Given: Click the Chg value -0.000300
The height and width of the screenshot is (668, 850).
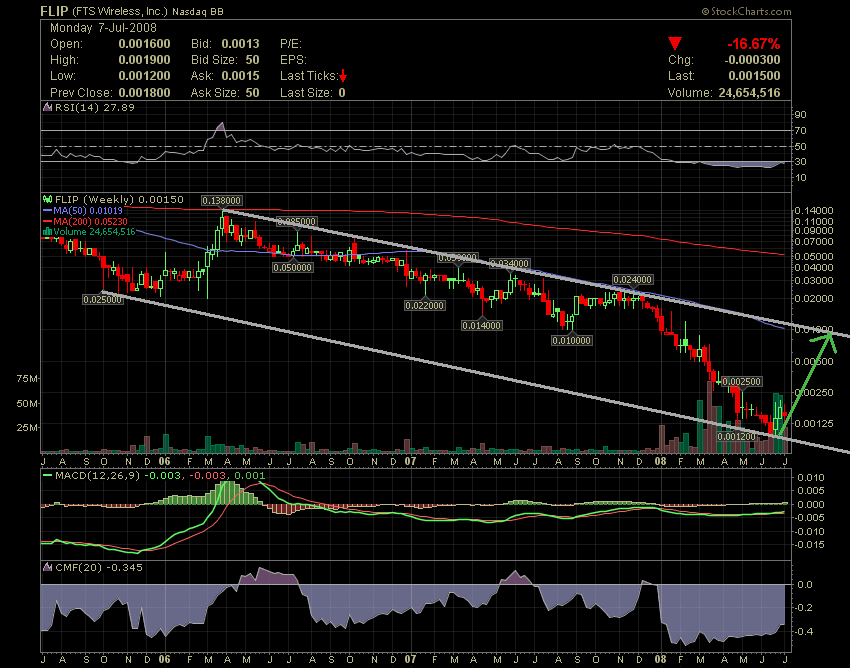Looking at the screenshot, I should (x=752, y=60).
